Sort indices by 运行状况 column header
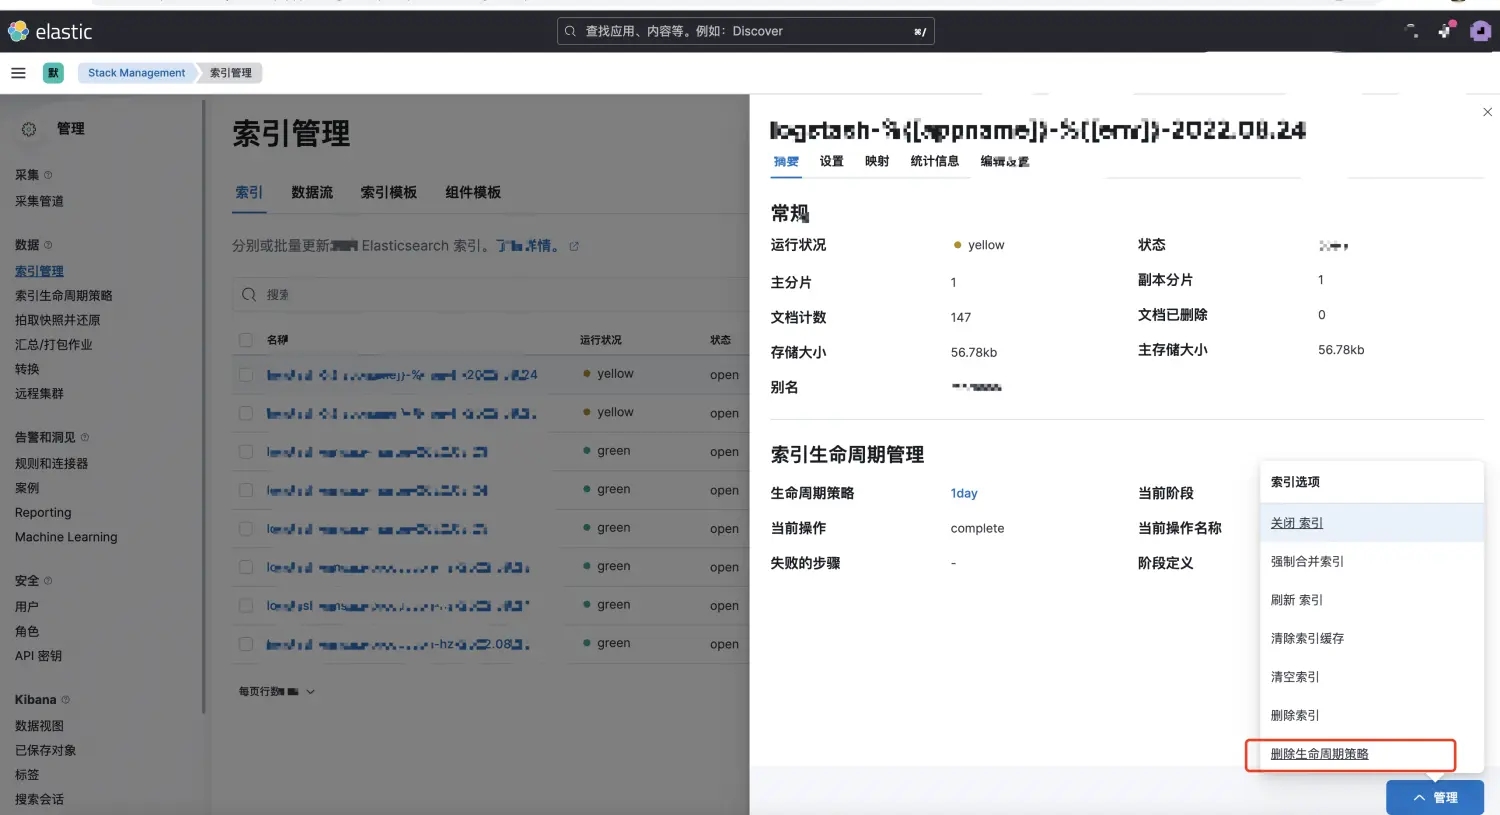 pos(600,340)
